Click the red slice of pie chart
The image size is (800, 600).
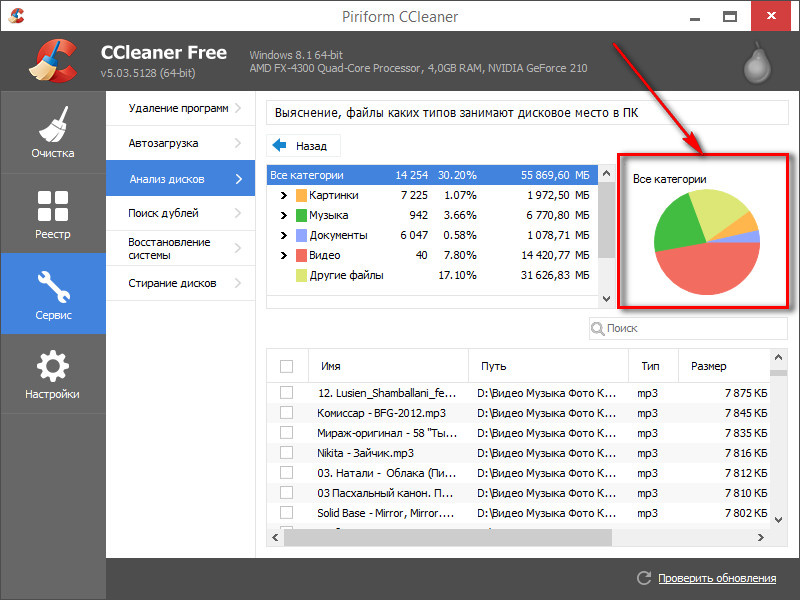click(707, 269)
